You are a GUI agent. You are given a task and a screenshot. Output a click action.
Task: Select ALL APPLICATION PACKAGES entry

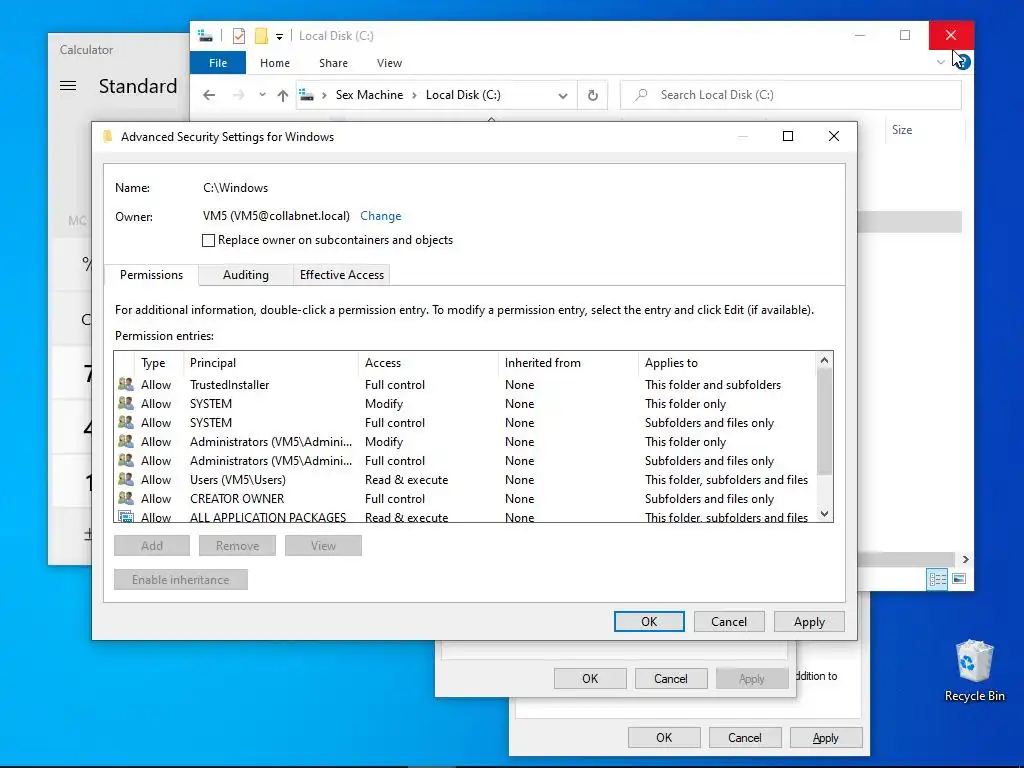pos(465,517)
